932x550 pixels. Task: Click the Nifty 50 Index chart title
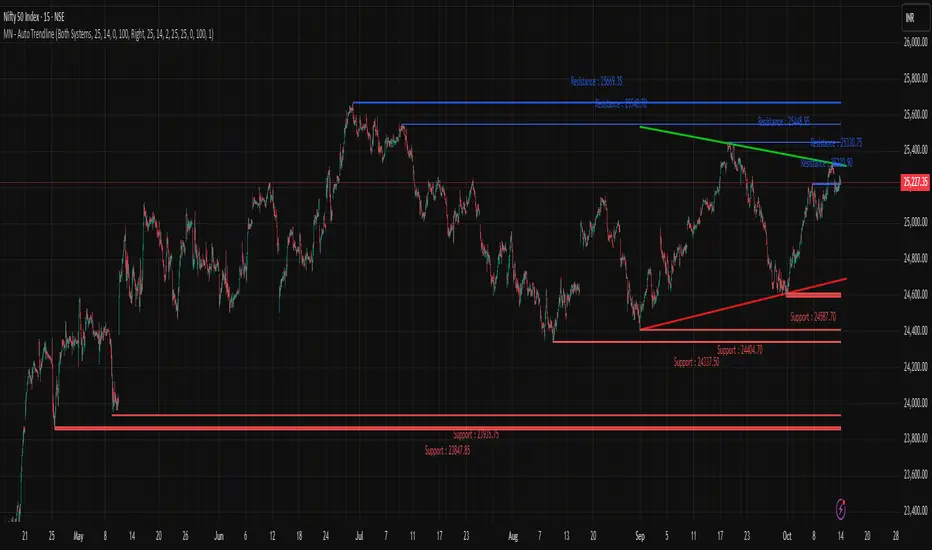[x=33, y=17]
